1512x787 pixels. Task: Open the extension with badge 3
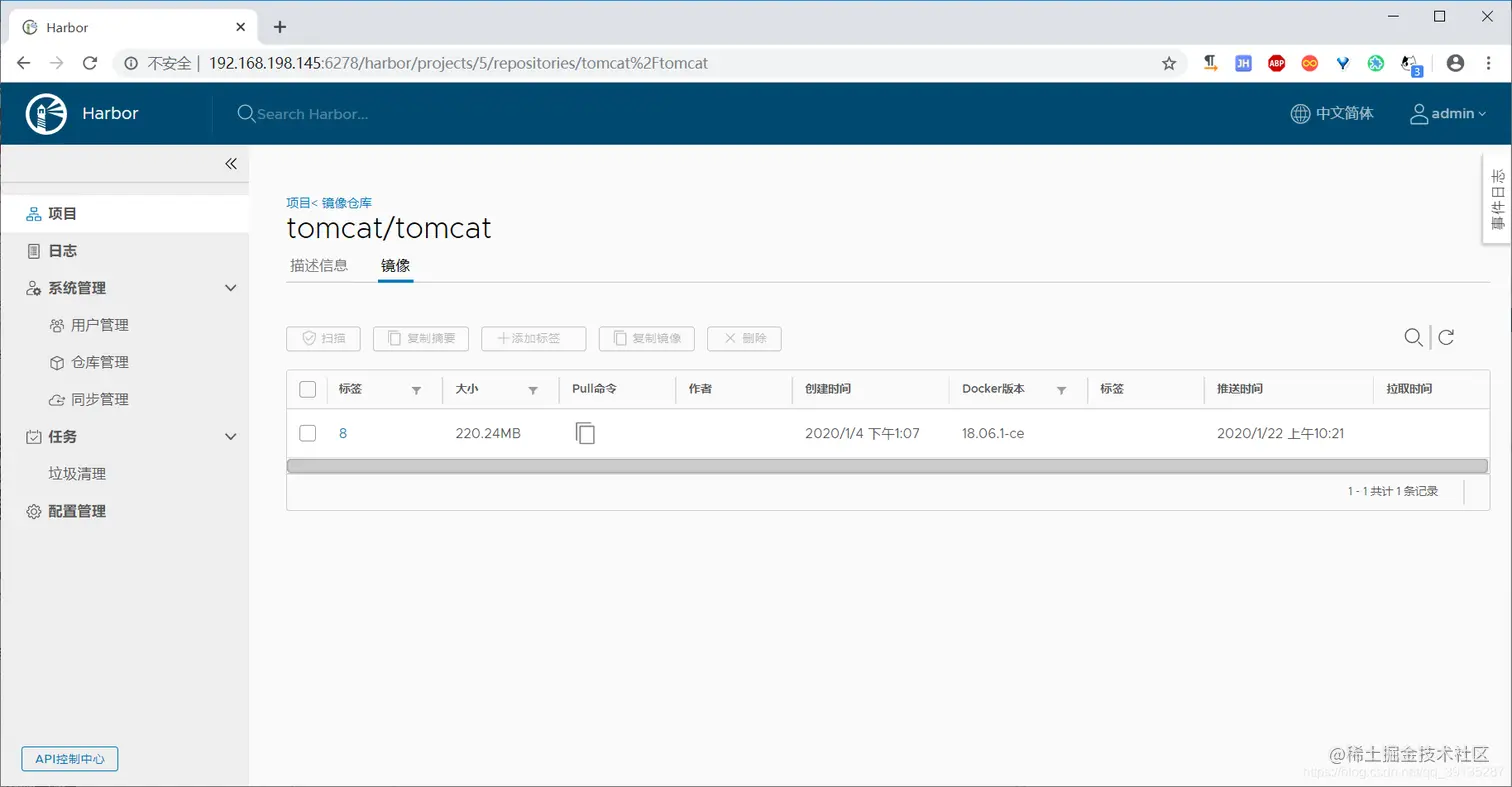point(1411,65)
